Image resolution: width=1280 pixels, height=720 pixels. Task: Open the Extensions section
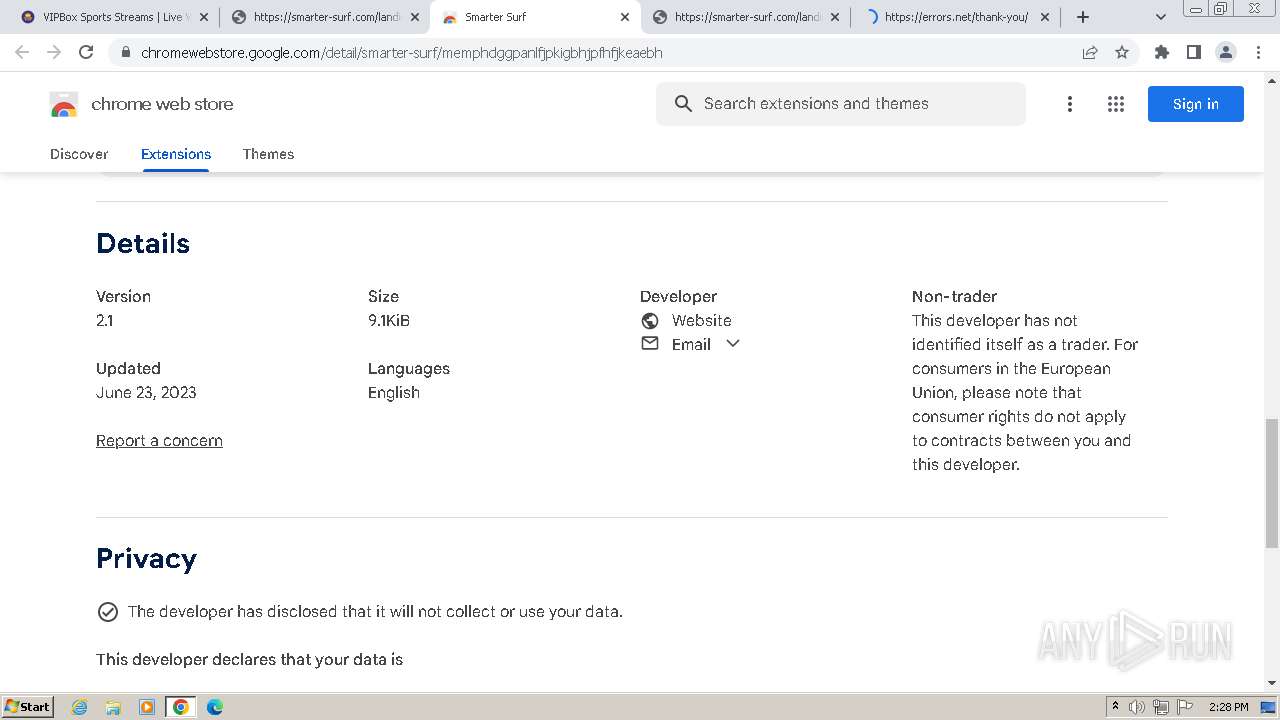(176, 154)
